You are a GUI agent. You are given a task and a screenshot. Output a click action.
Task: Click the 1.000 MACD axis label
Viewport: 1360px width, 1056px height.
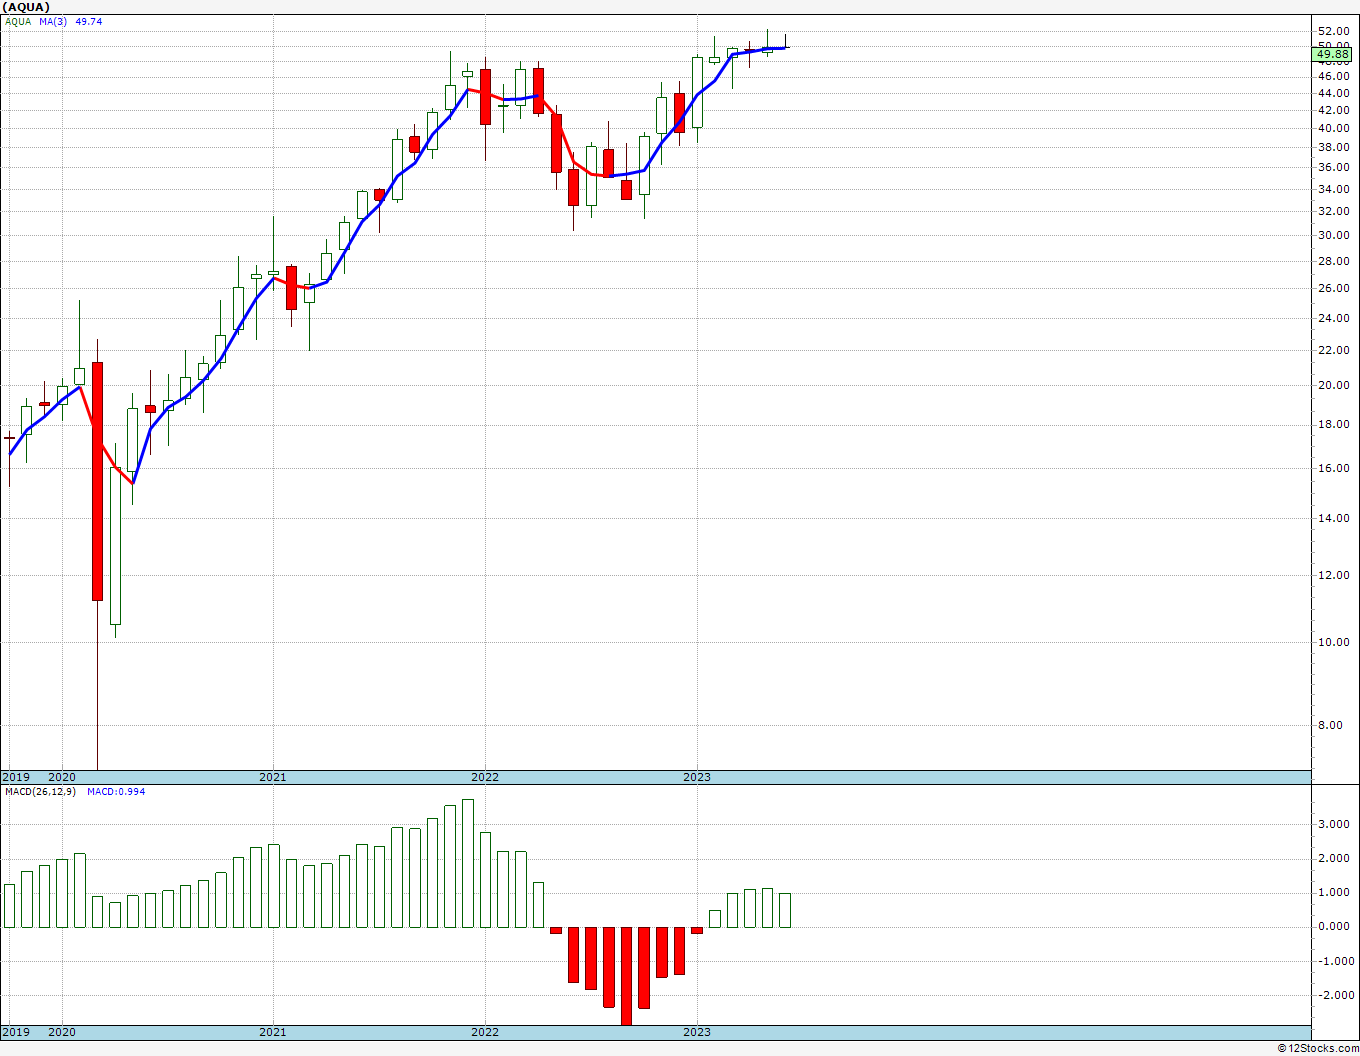click(x=1335, y=892)
